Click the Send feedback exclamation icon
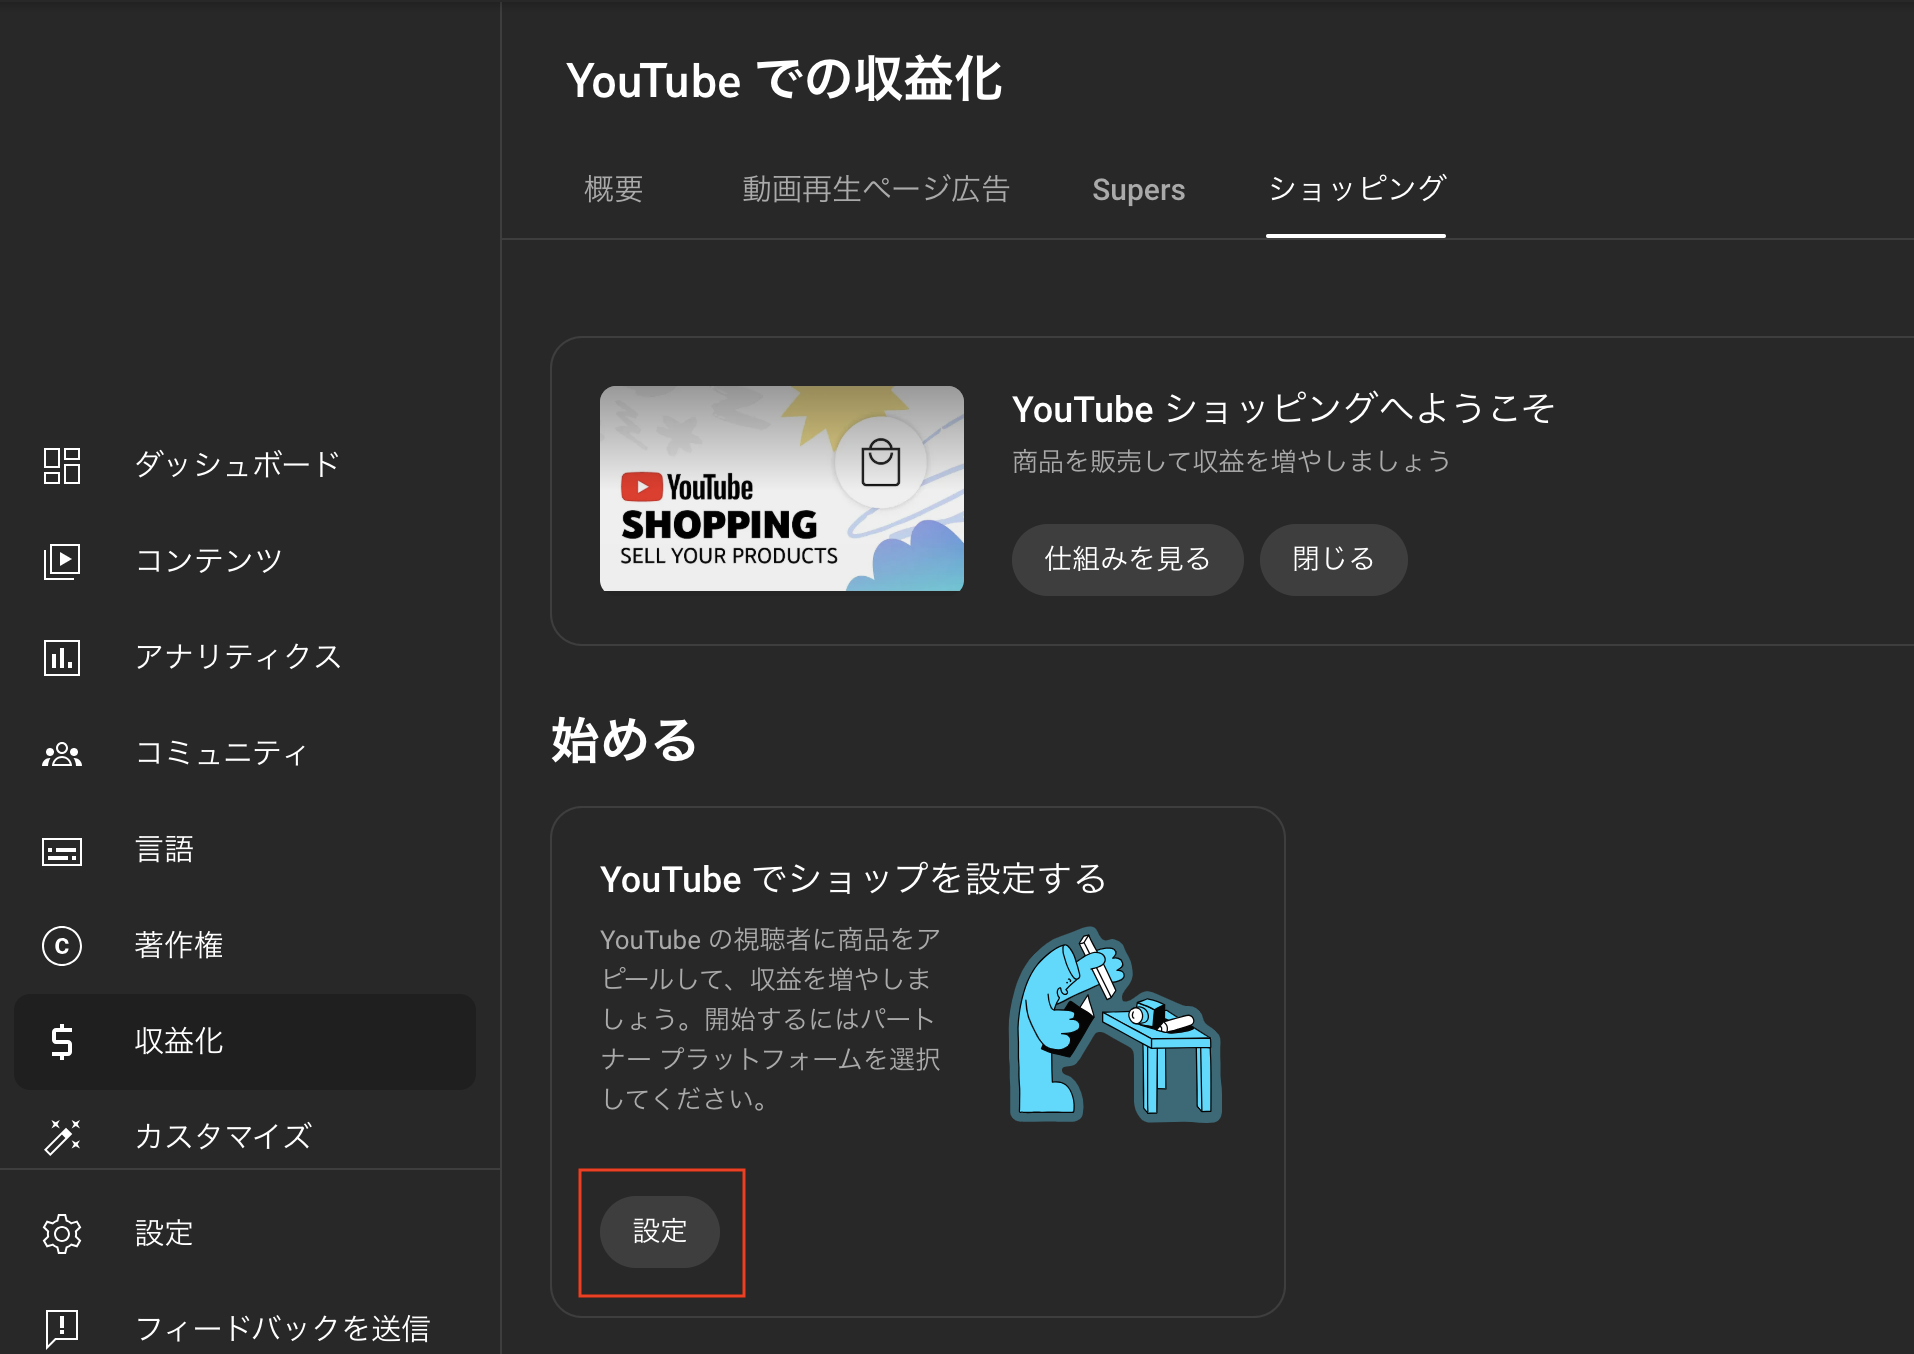This screenshot has height=1354, width=1914. (x=62, y=1329)
